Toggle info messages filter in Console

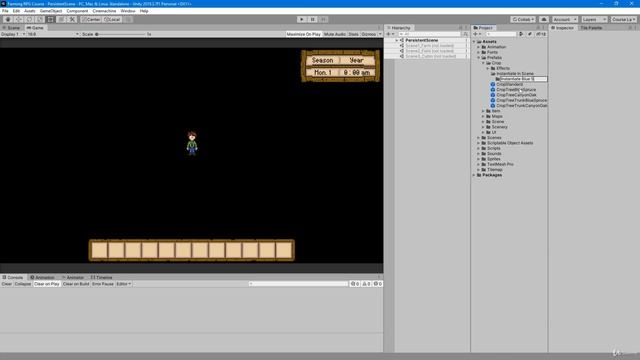coord(355,284)
